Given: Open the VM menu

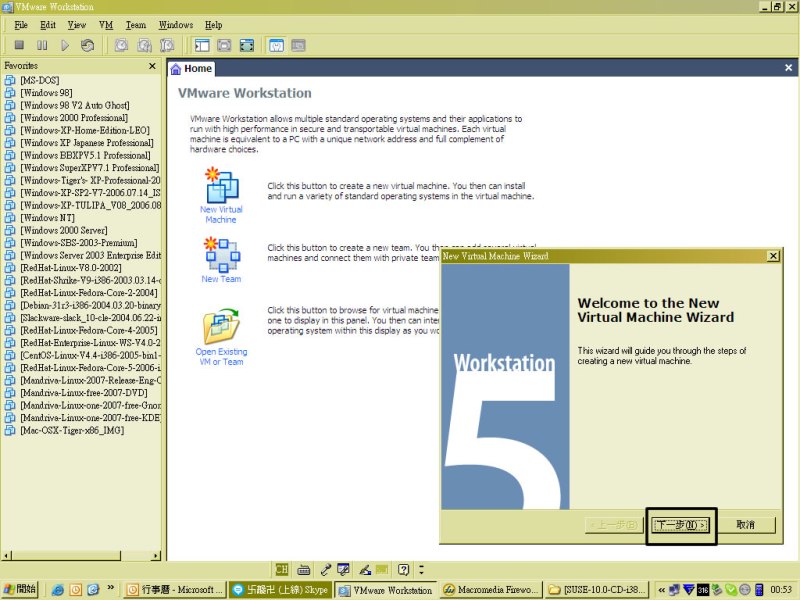Looking at the screenshot, I should point(106,25).
